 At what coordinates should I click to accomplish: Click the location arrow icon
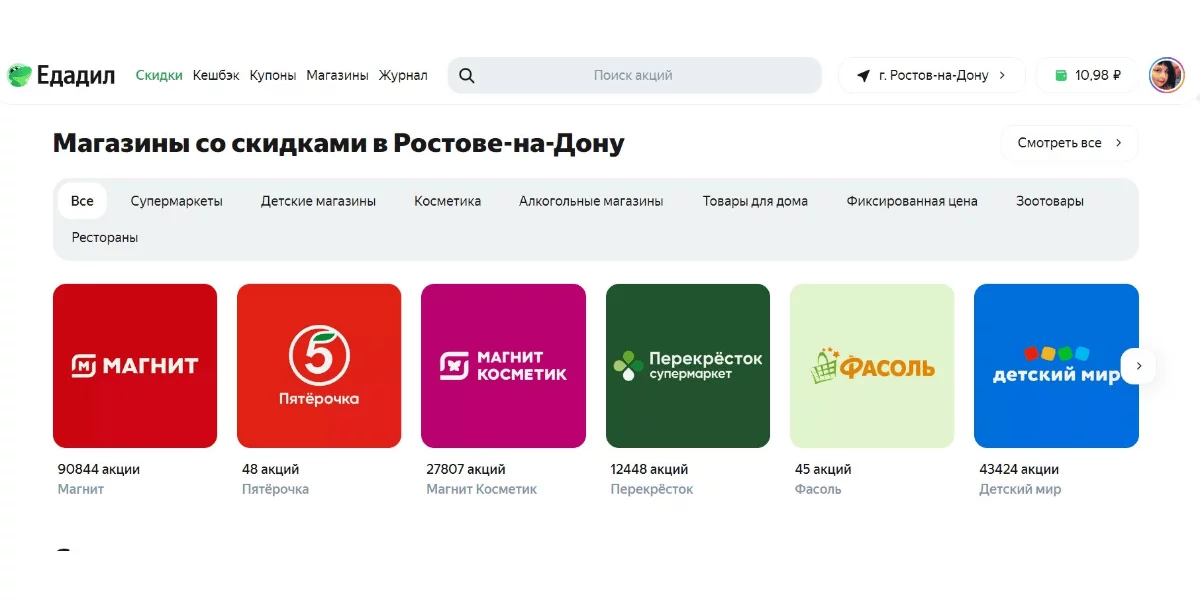[863, 75]
